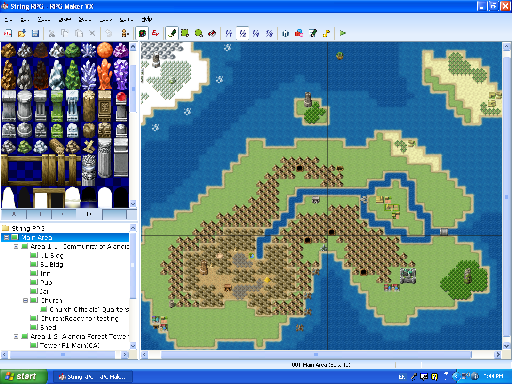Collapse the Area 1-3 Forest Tower node

pyautogui.click(x=16, y=336)
